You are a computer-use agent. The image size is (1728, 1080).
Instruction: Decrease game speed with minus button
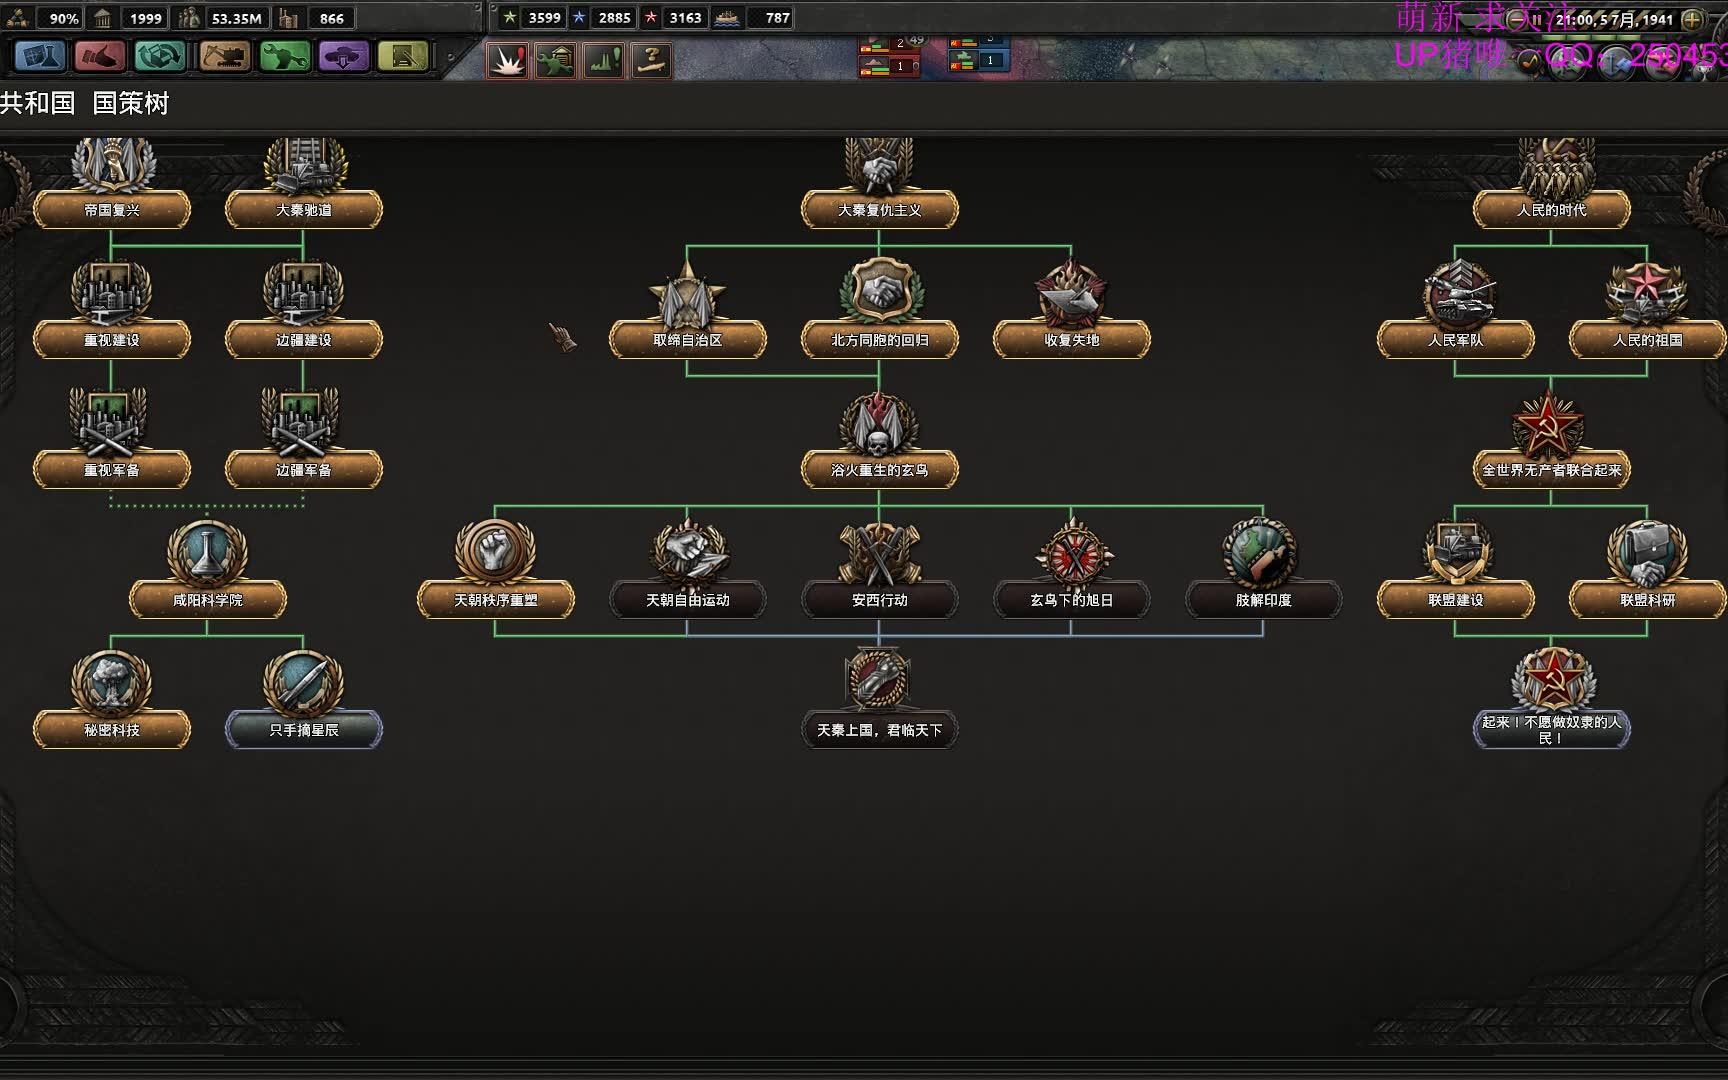tap(1517, 19)
